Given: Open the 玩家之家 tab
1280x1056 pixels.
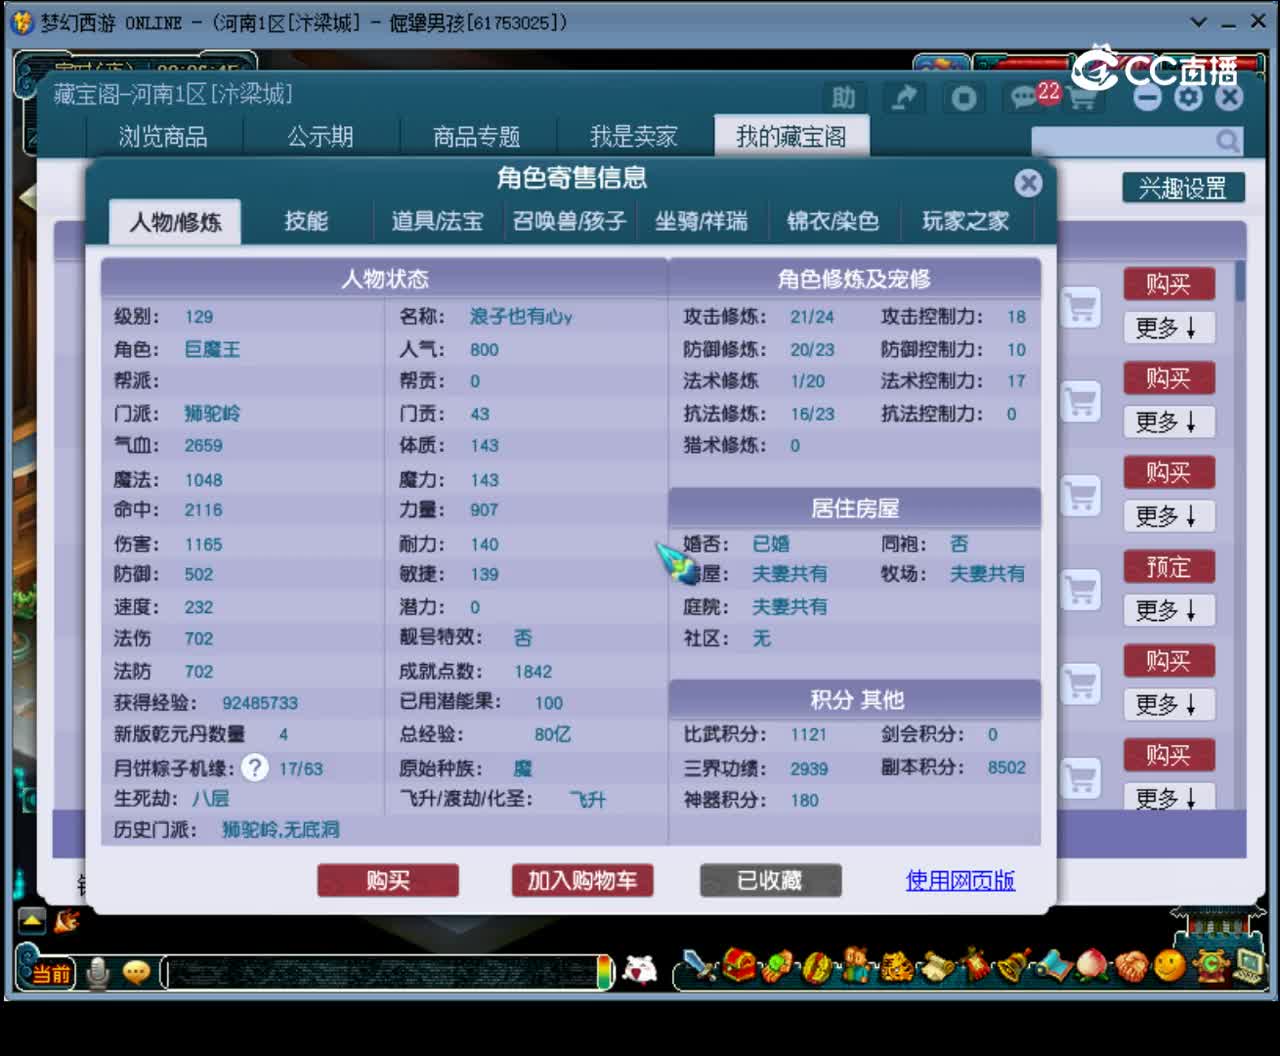Looking at the screenshot, I should (965, 221).
